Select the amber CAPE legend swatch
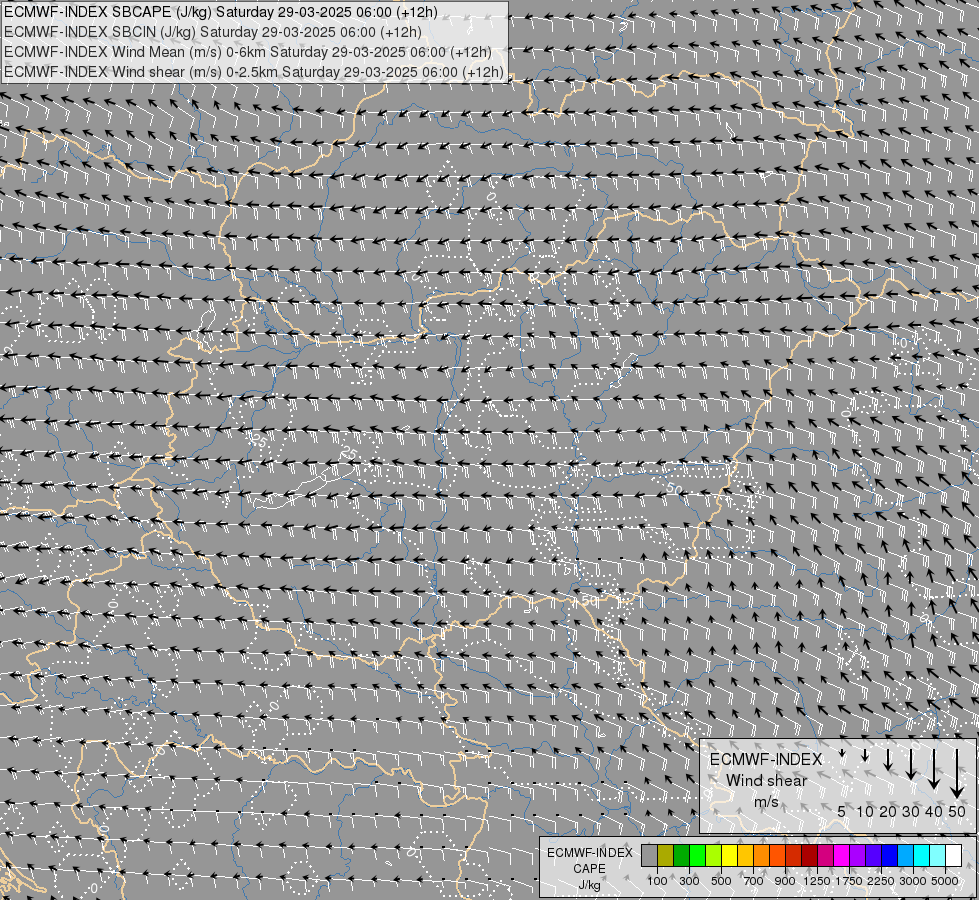Image resolution: width=979 pixels, height=900 pixels. tap(746, 856)
